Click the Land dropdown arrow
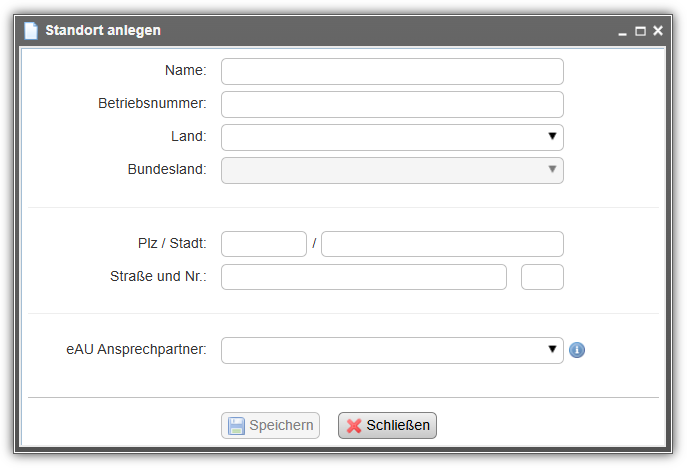The height and width of the screenshot is (473, 687). point(552,137)
